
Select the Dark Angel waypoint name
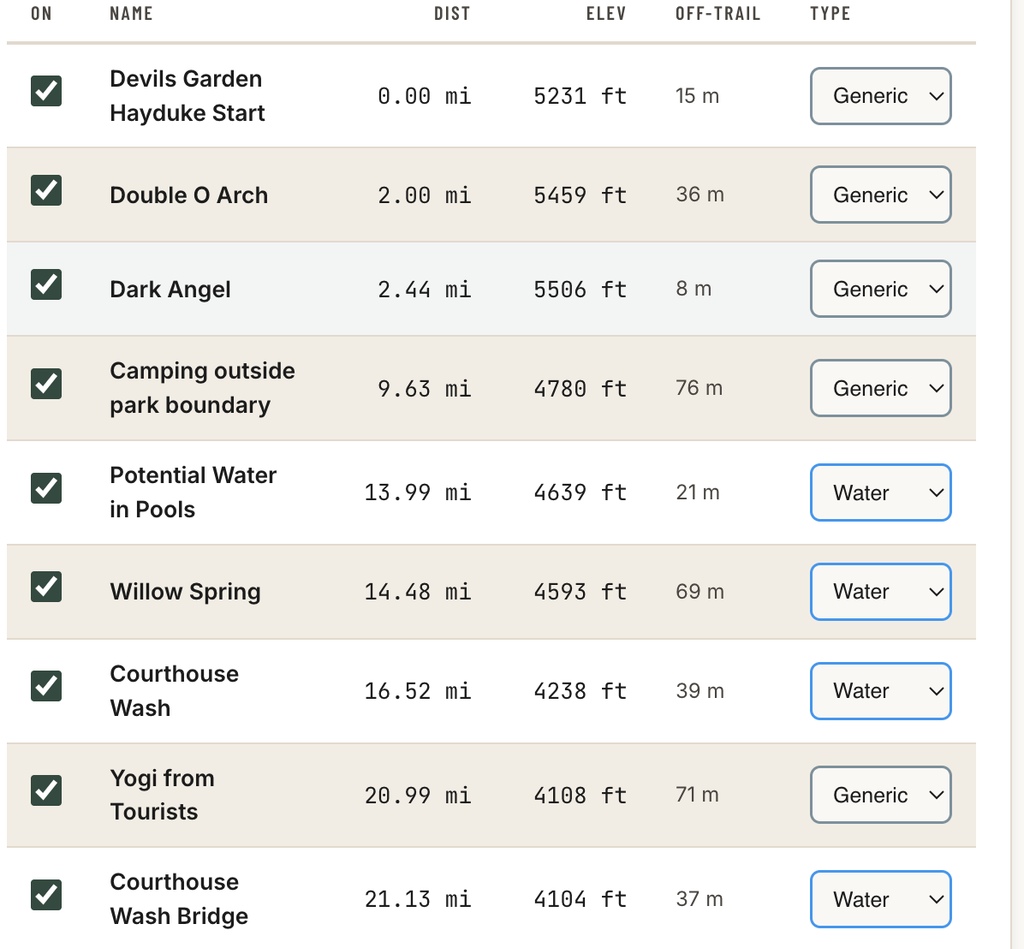click(170, 289)
